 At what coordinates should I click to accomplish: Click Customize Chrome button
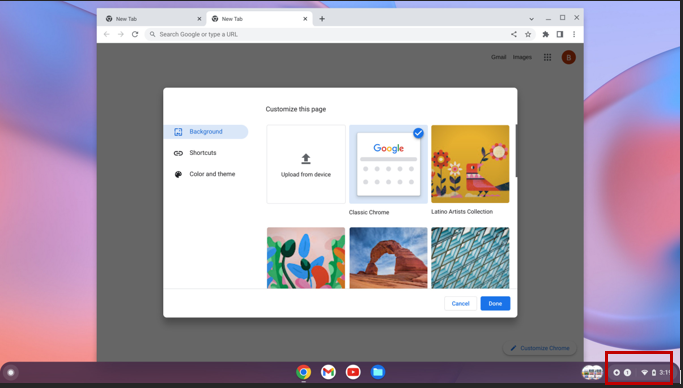[x=540, y=348]
